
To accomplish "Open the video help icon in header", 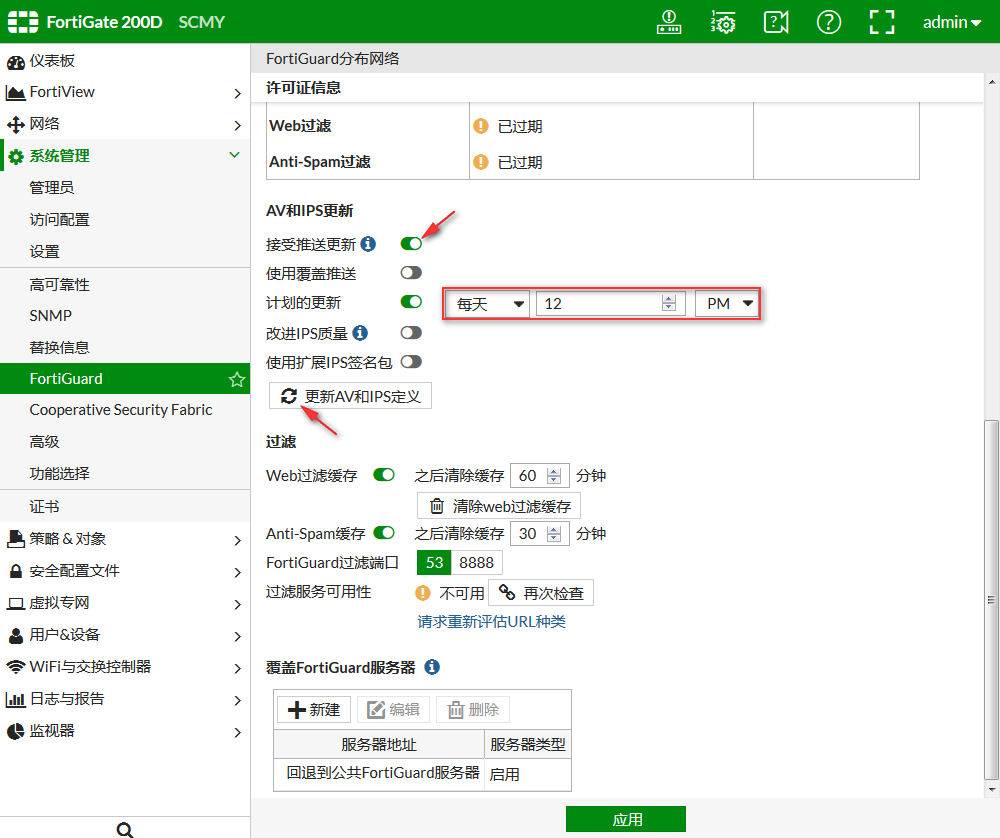I will (x=776, y=22).
